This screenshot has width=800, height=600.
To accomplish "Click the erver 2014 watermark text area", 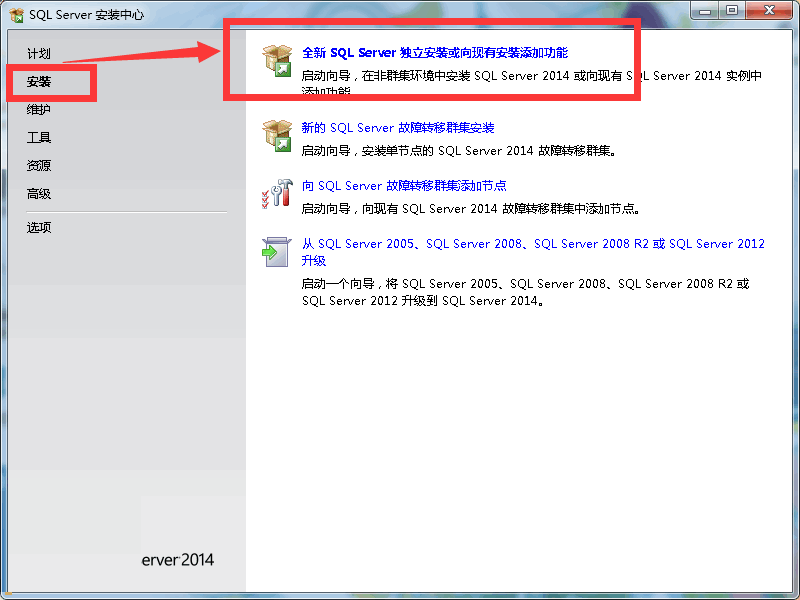I will click(x=178, y=560).
